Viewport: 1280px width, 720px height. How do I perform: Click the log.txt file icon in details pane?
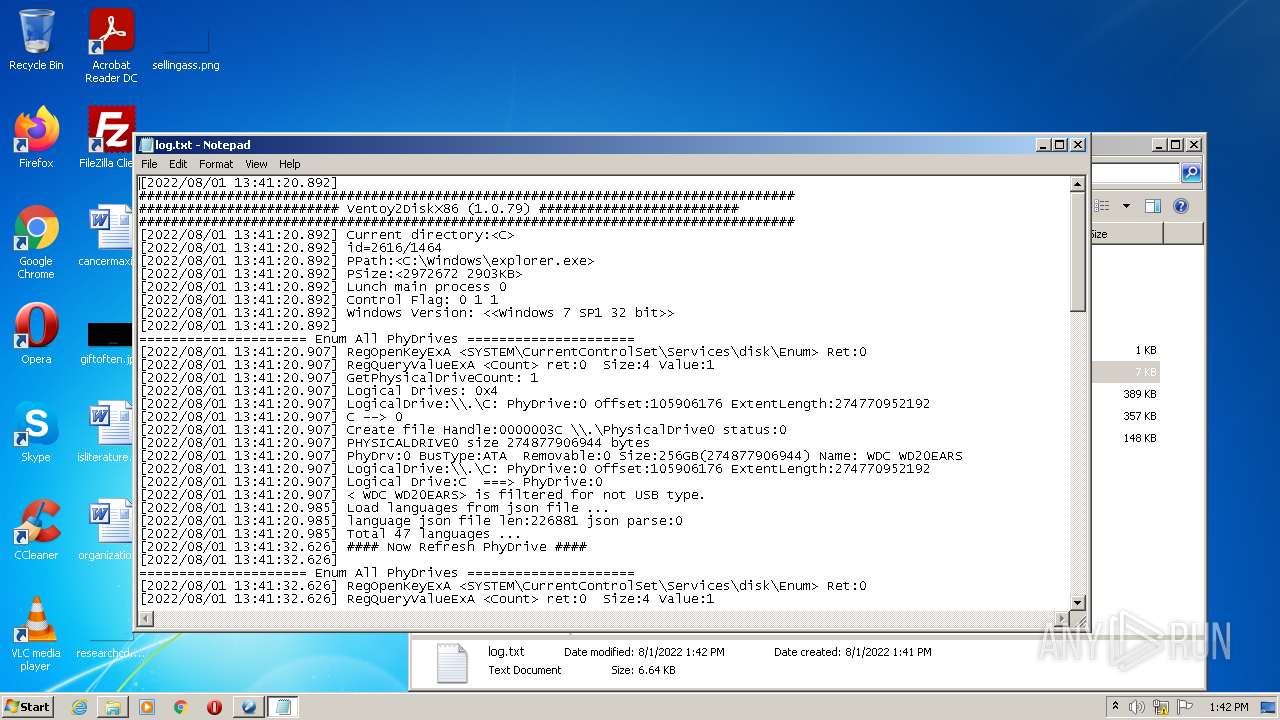click(x=452, y=662)
